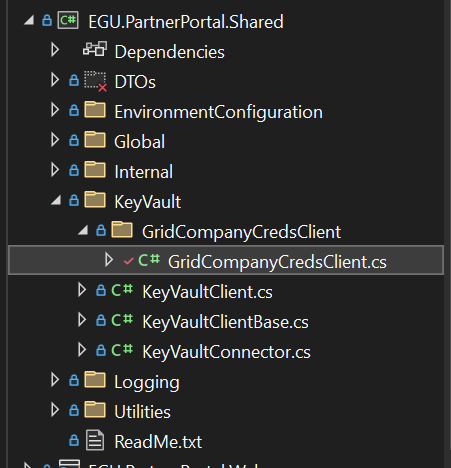Click the C# project icon for EGU.PartnerPortal.Shared
The height and width of the screenshot is (468, 451).
[68, 21]
